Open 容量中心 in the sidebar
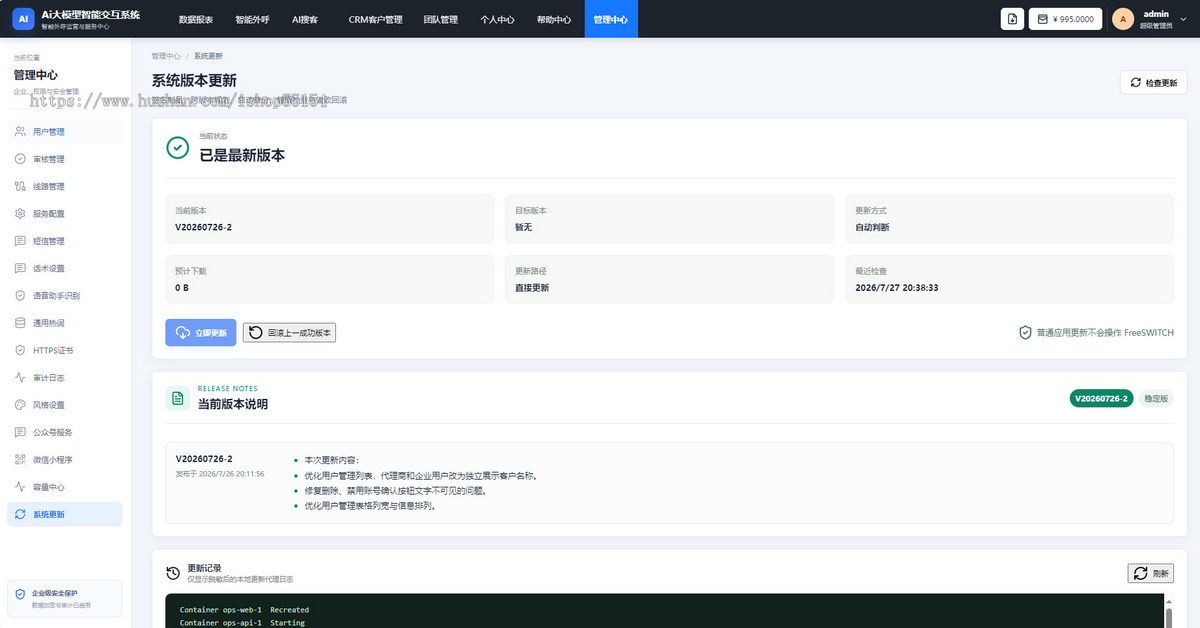The width and height of the screenshot is (1200, 628). click(x=65, y=487)
